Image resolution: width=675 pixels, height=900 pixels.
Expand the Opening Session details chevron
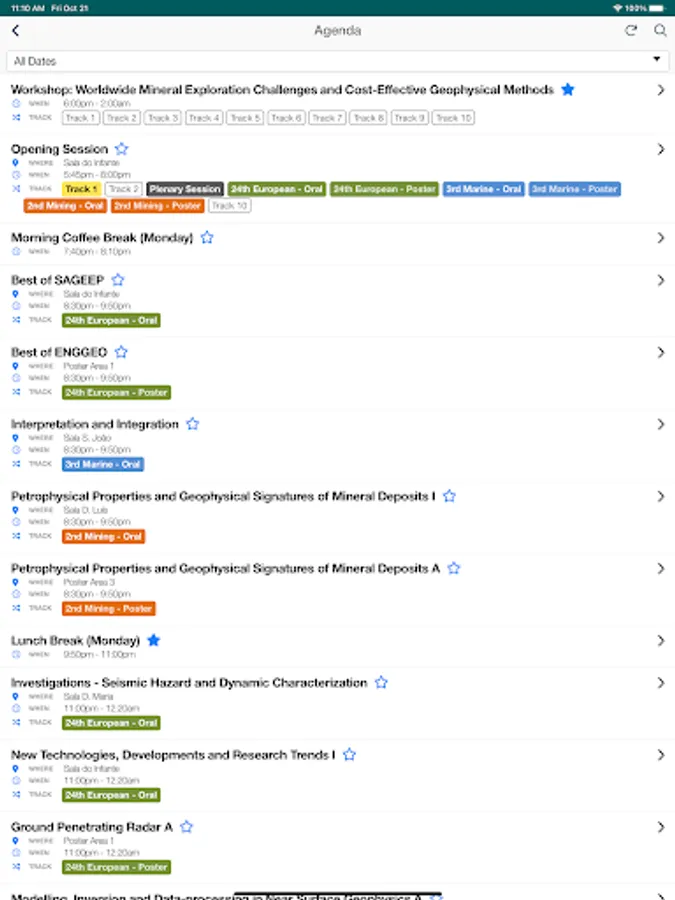(x=660, y=150)
